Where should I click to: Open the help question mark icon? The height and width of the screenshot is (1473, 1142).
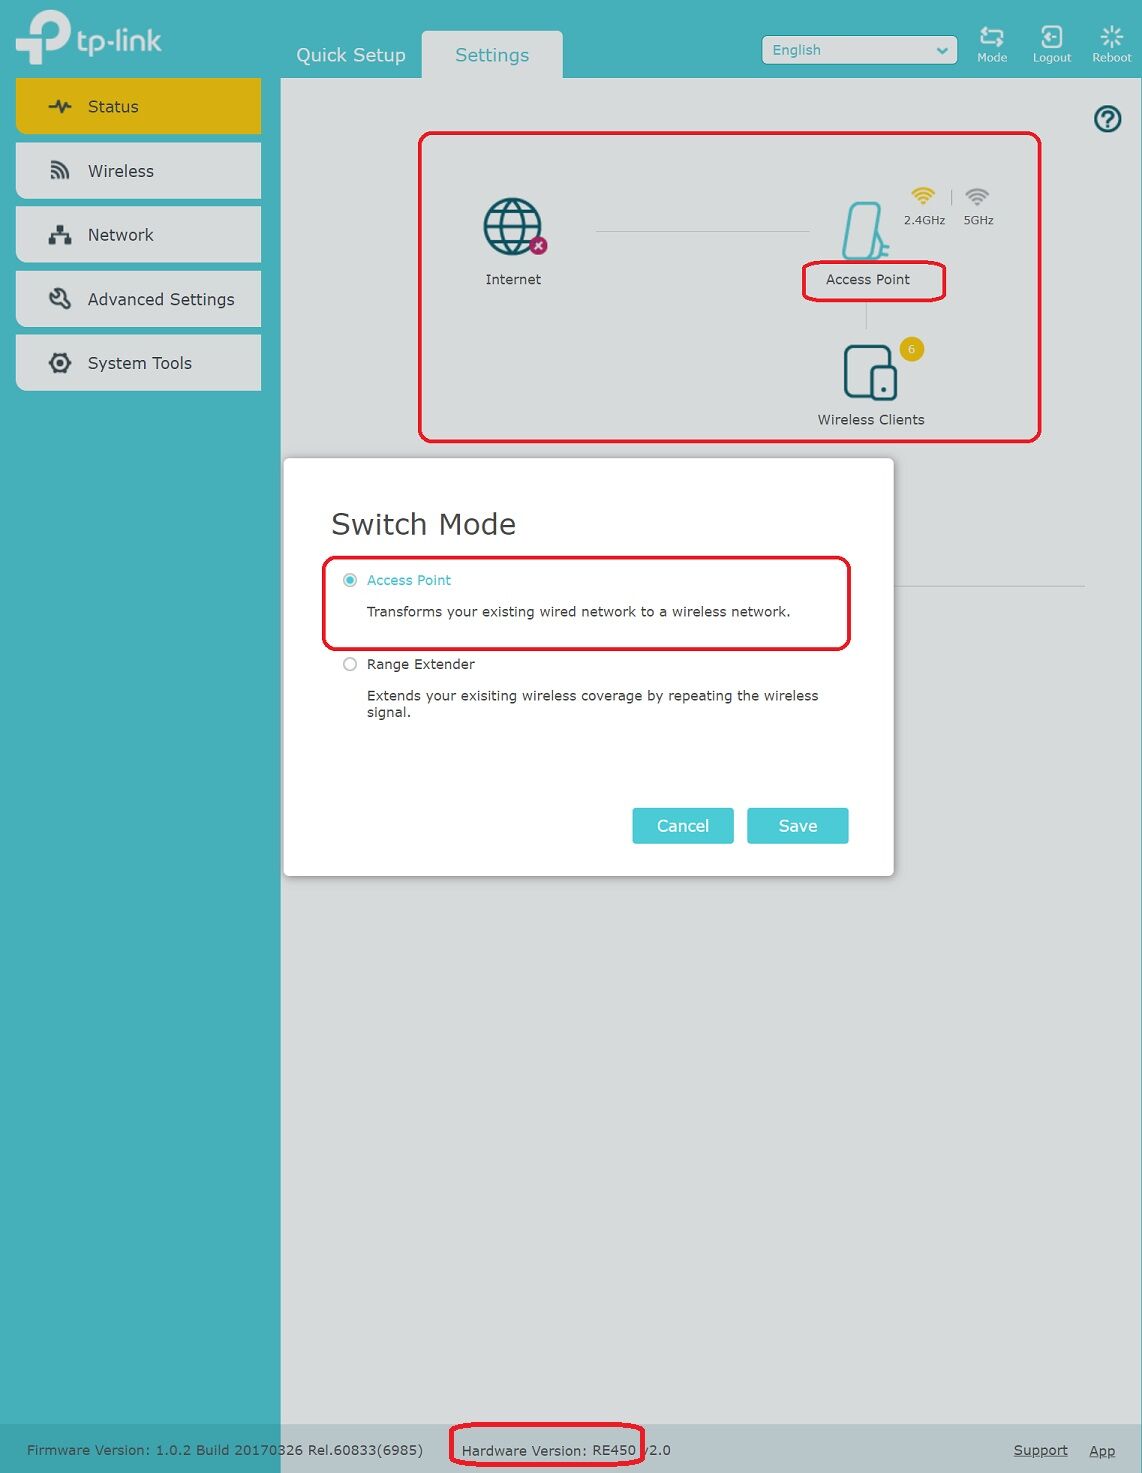[x=1107, y=119]
